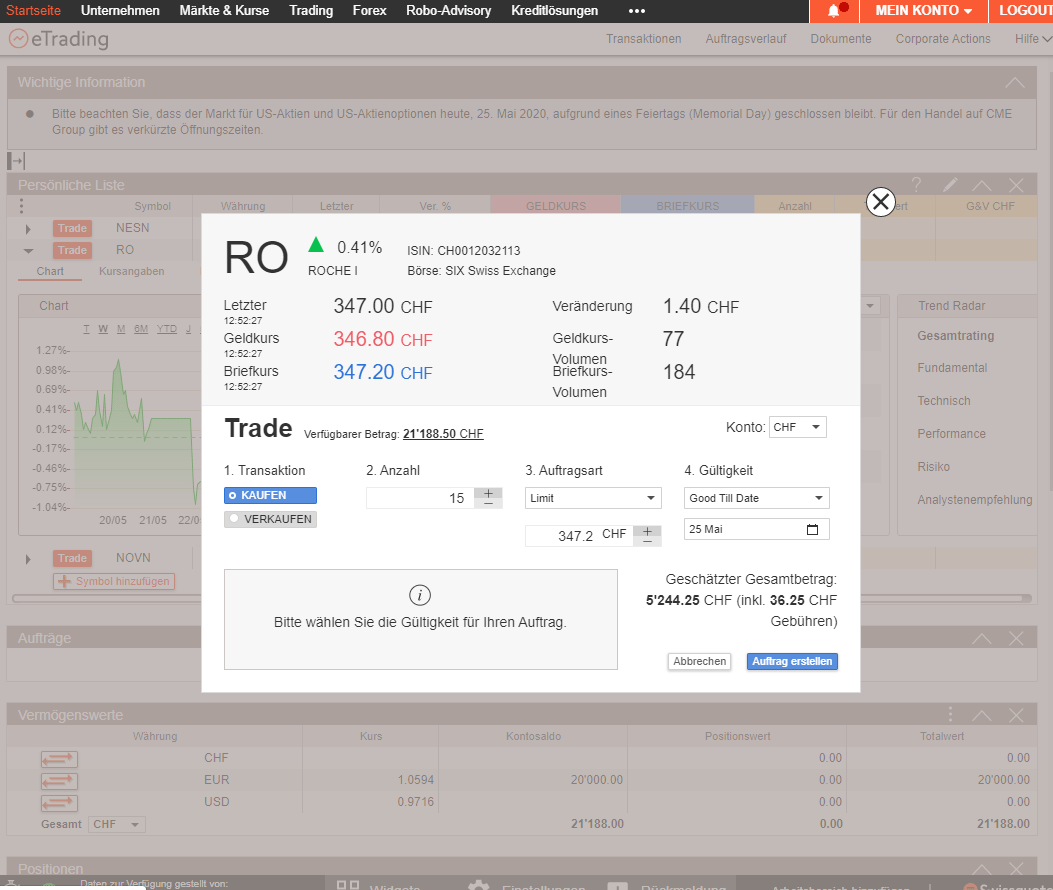This screenshot has height=890, width=1053.
Task: Open help icon of Persönliche Liste
Action: [916, 185]
